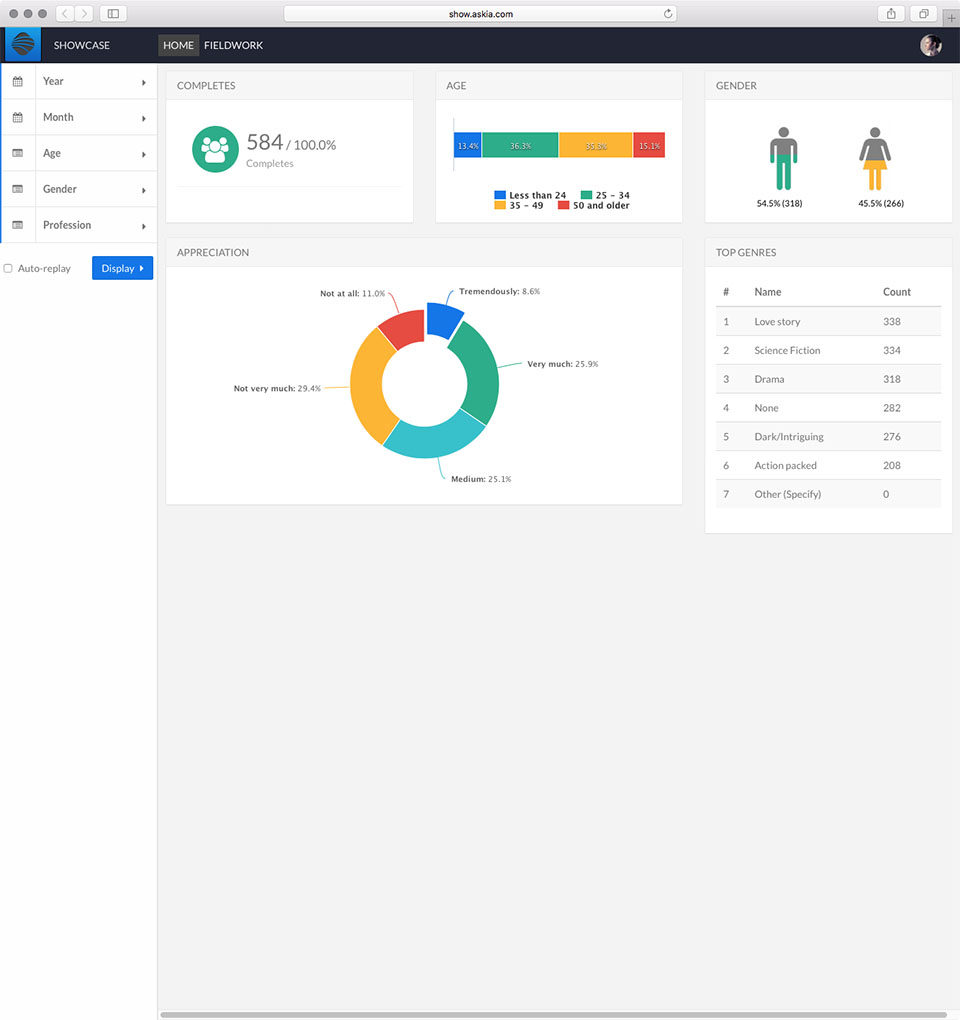Image resolution: width=960 pixels, height=1020 pixels.
Task: Toggle the 50 and older legend item
Action: click(x=594, y=206)
